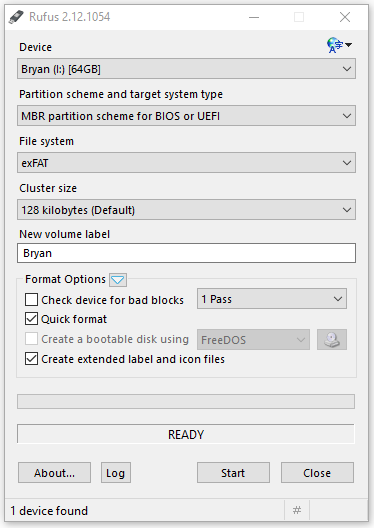Screen dimensions: 374x528
Task: Open the File system exFAT dropdown
Action: (186, 163)
